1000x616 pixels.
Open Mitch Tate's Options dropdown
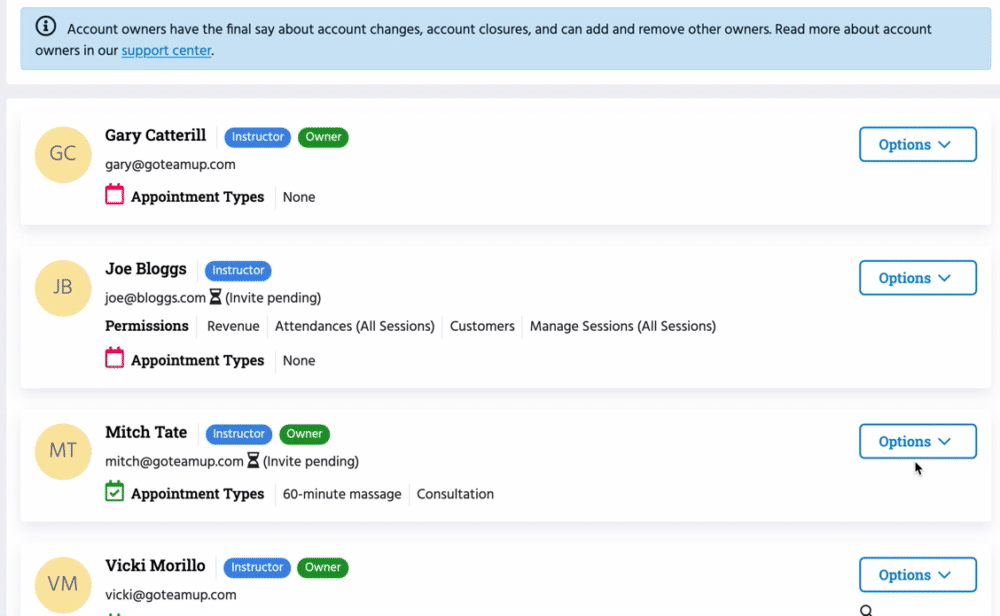pos(917,441)
